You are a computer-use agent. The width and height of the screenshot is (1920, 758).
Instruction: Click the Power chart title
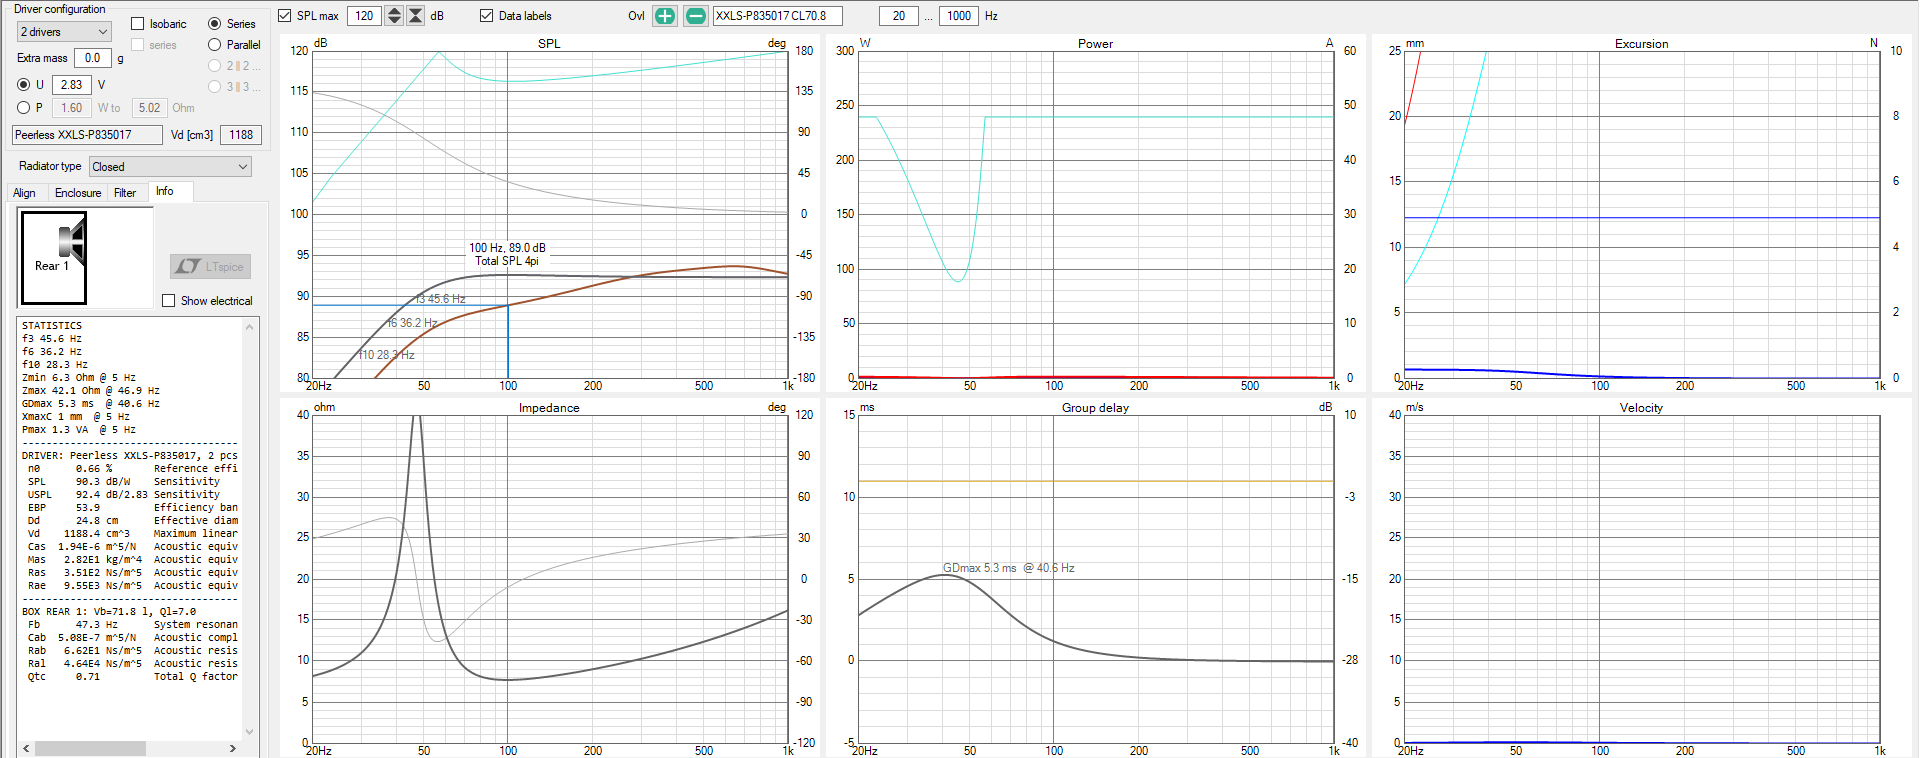tap(1096, 44)
